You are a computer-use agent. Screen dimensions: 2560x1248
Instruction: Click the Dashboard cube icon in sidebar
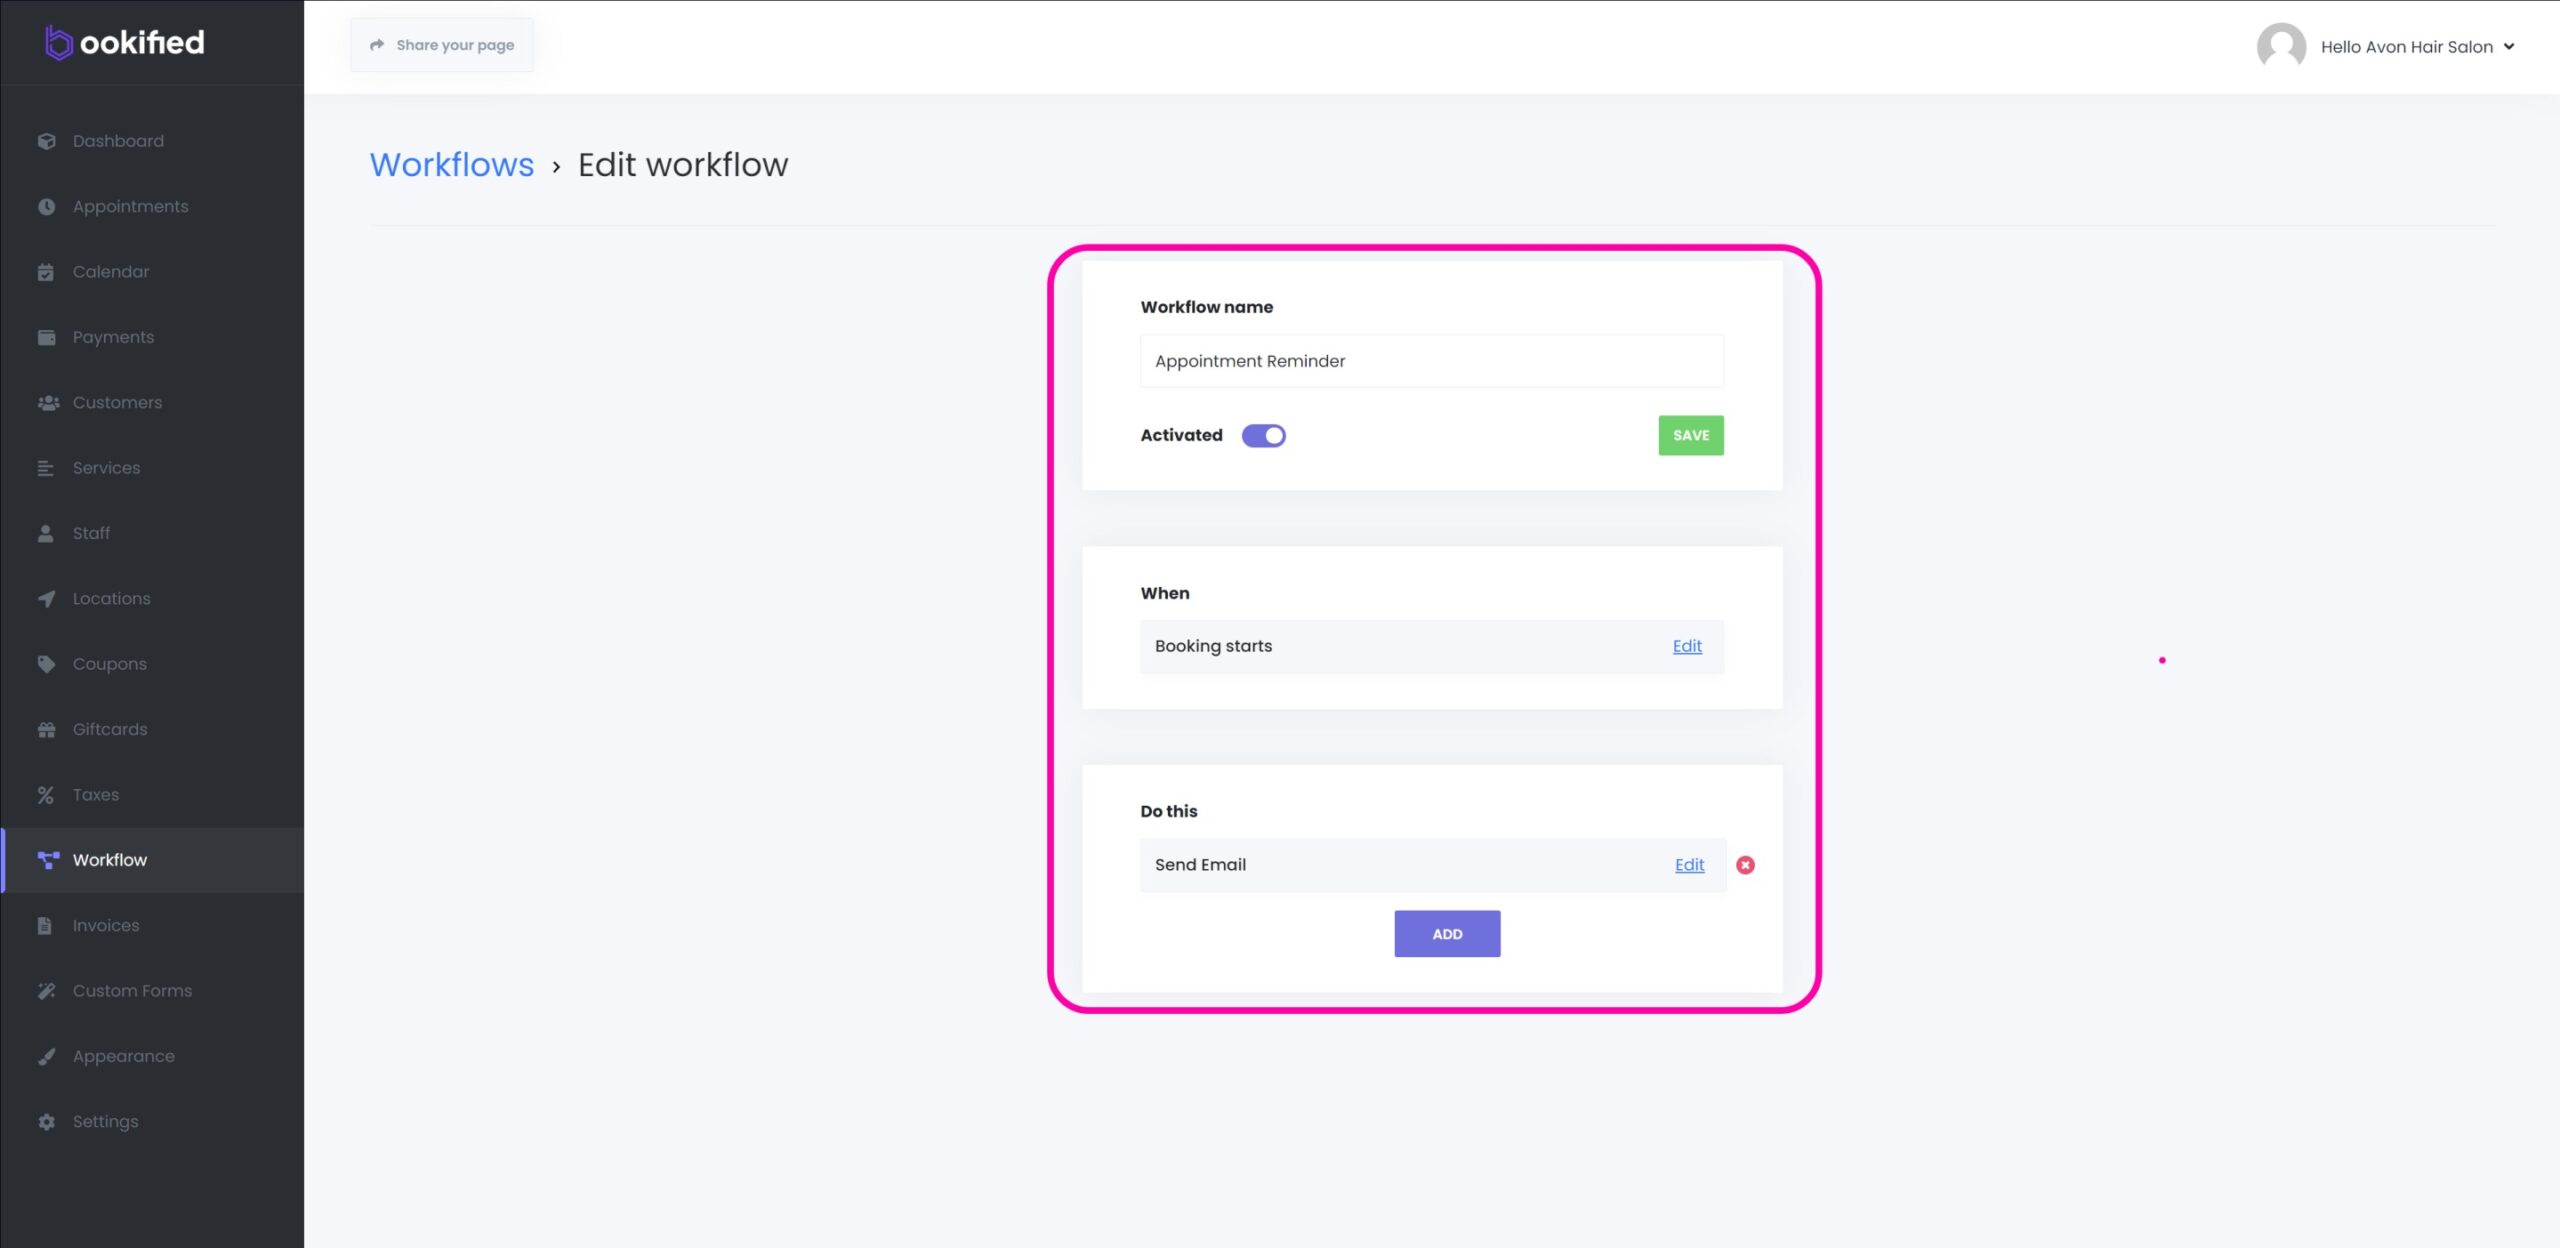tap(46, 141)
